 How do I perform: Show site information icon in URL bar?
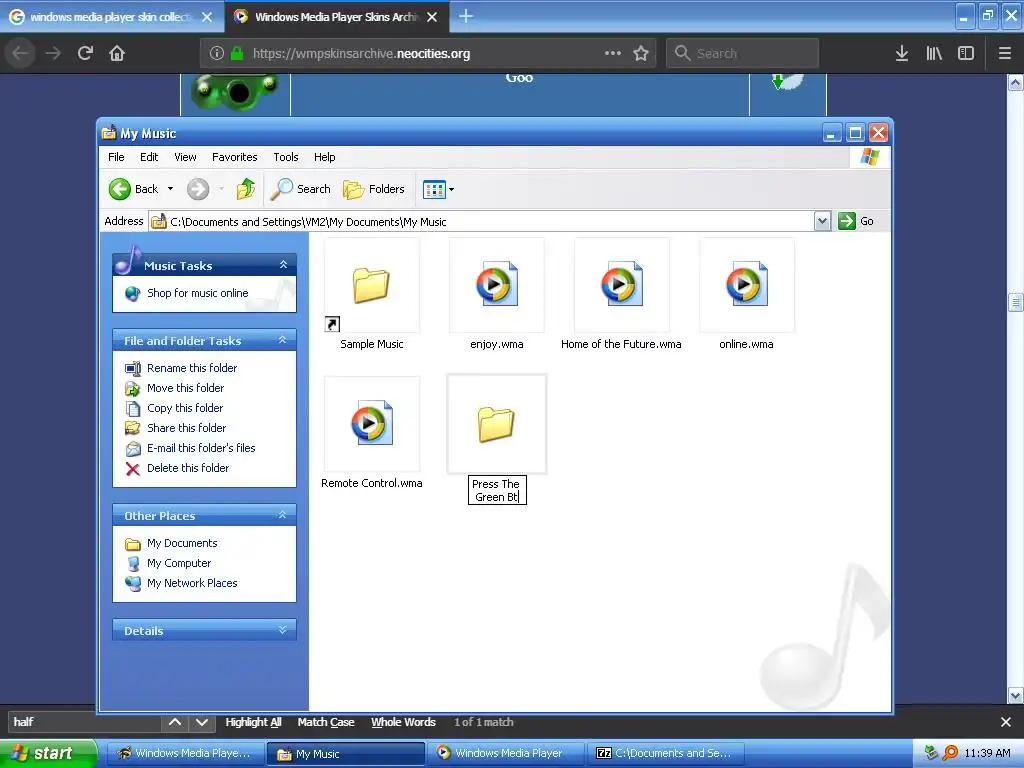point(217,53)
